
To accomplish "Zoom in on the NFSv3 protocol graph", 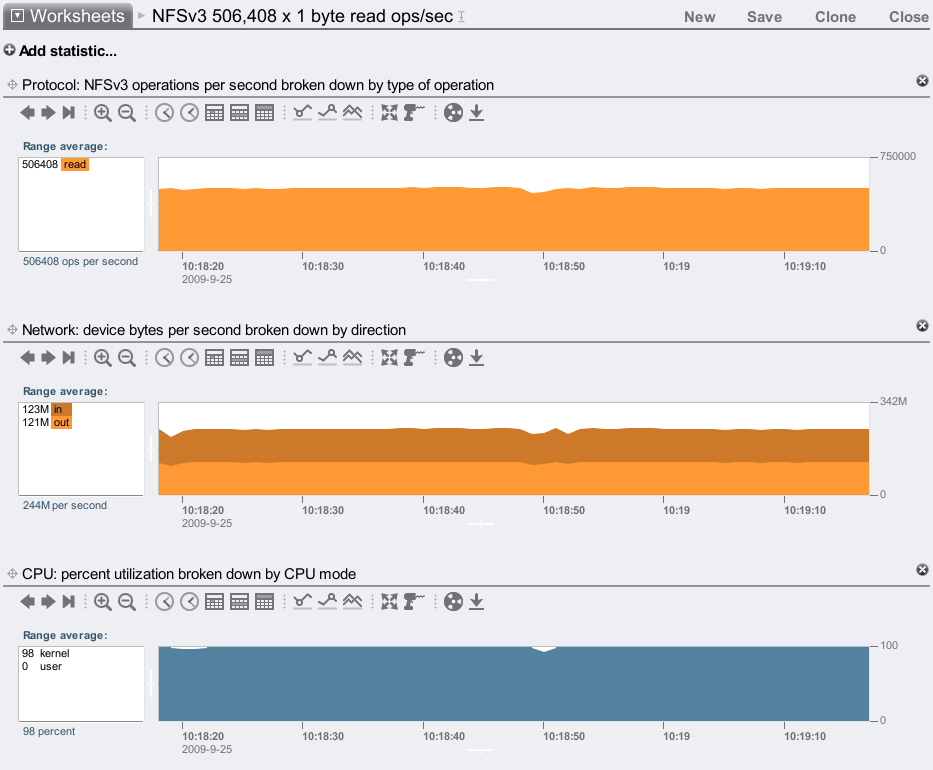I will pos(103,113).
